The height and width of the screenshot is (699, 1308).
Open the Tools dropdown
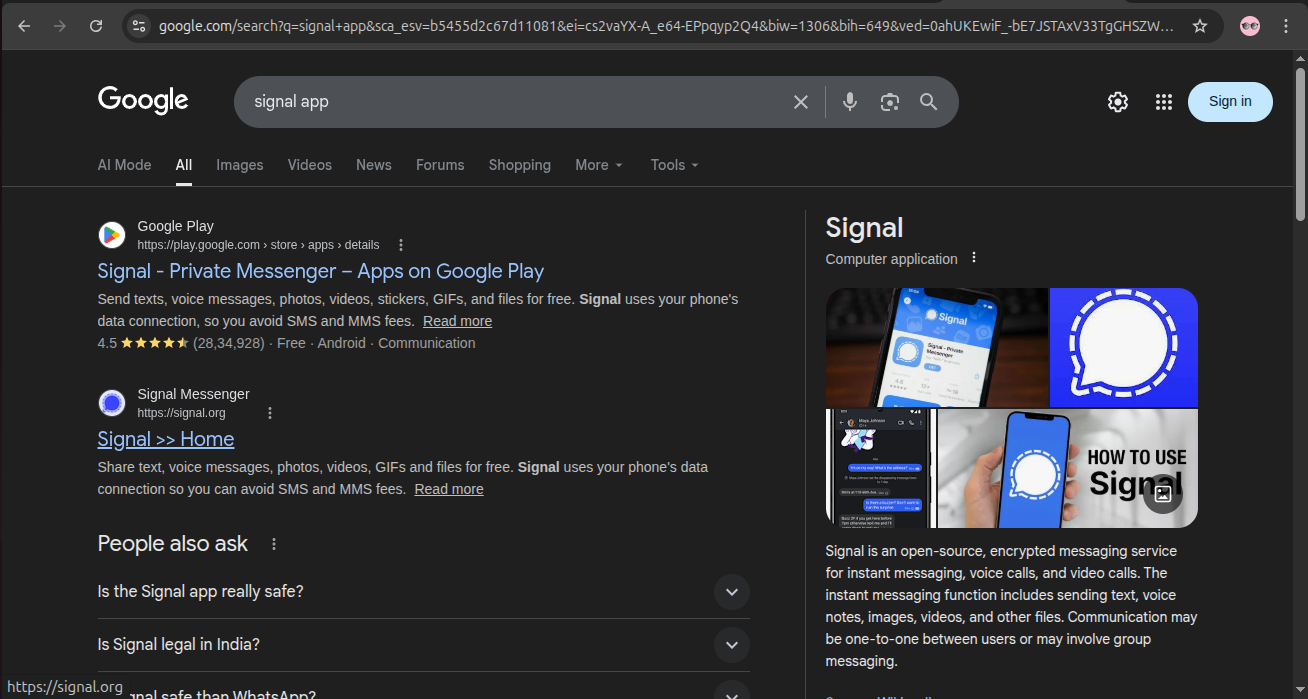click(x=674, y=165)
